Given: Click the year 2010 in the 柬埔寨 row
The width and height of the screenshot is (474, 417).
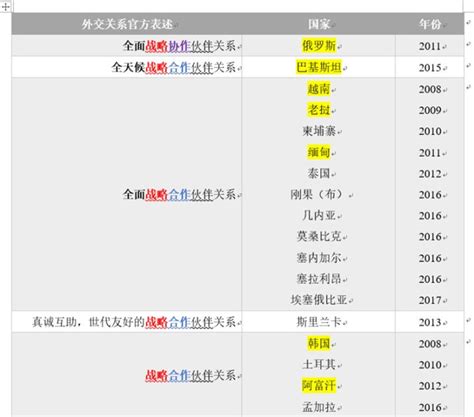Looking at the screenshot, I should (x=430, y=131).
